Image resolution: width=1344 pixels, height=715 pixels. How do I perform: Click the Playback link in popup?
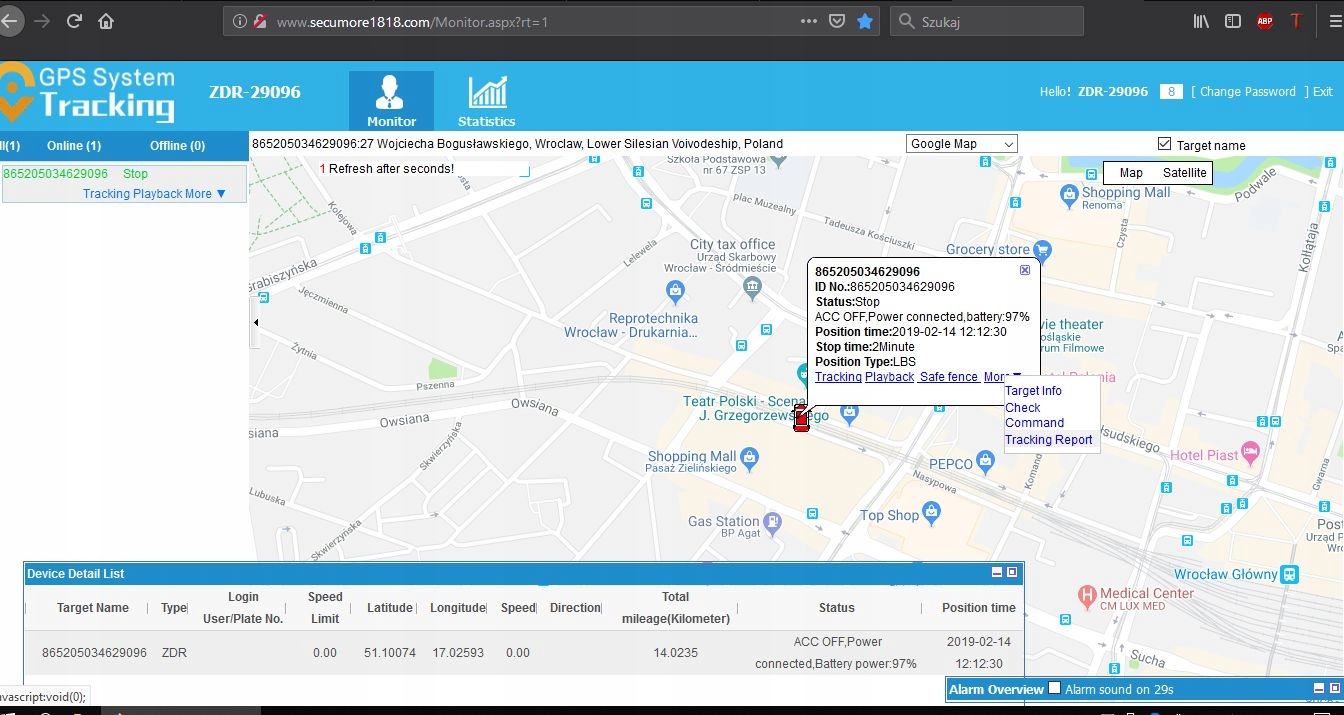pyautogui.click(x=889, y=377)
